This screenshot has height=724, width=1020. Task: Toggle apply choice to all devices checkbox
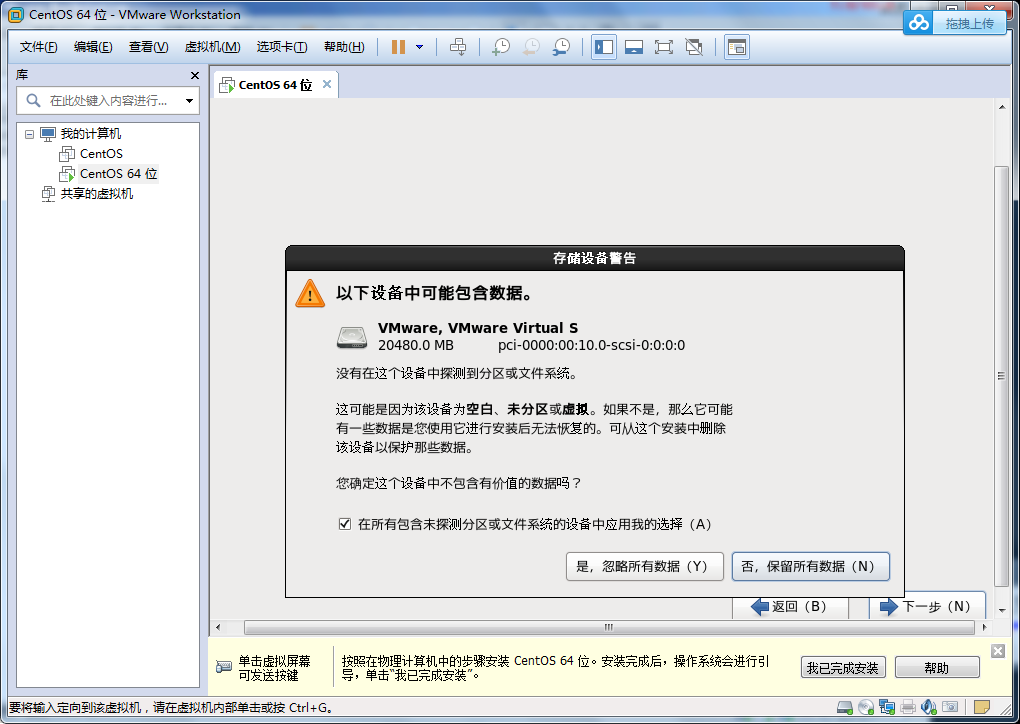click(344, 523)
